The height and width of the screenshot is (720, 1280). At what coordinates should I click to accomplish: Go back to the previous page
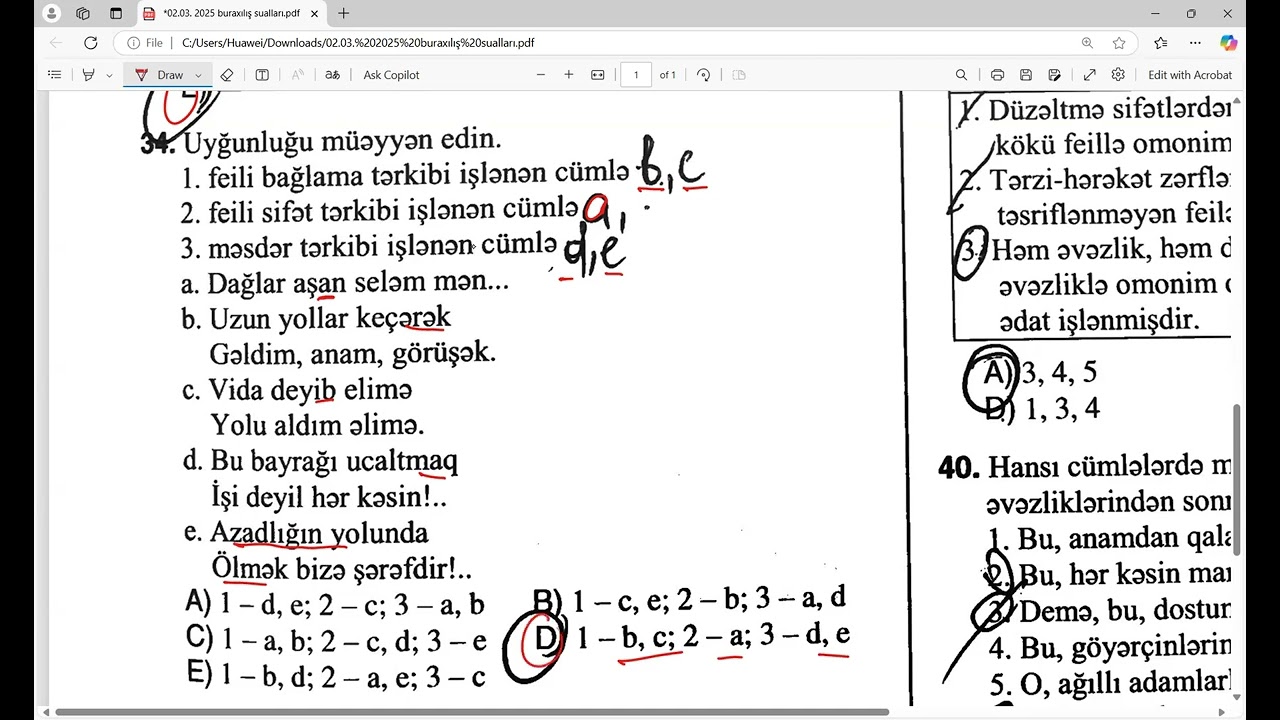[56, 43]
